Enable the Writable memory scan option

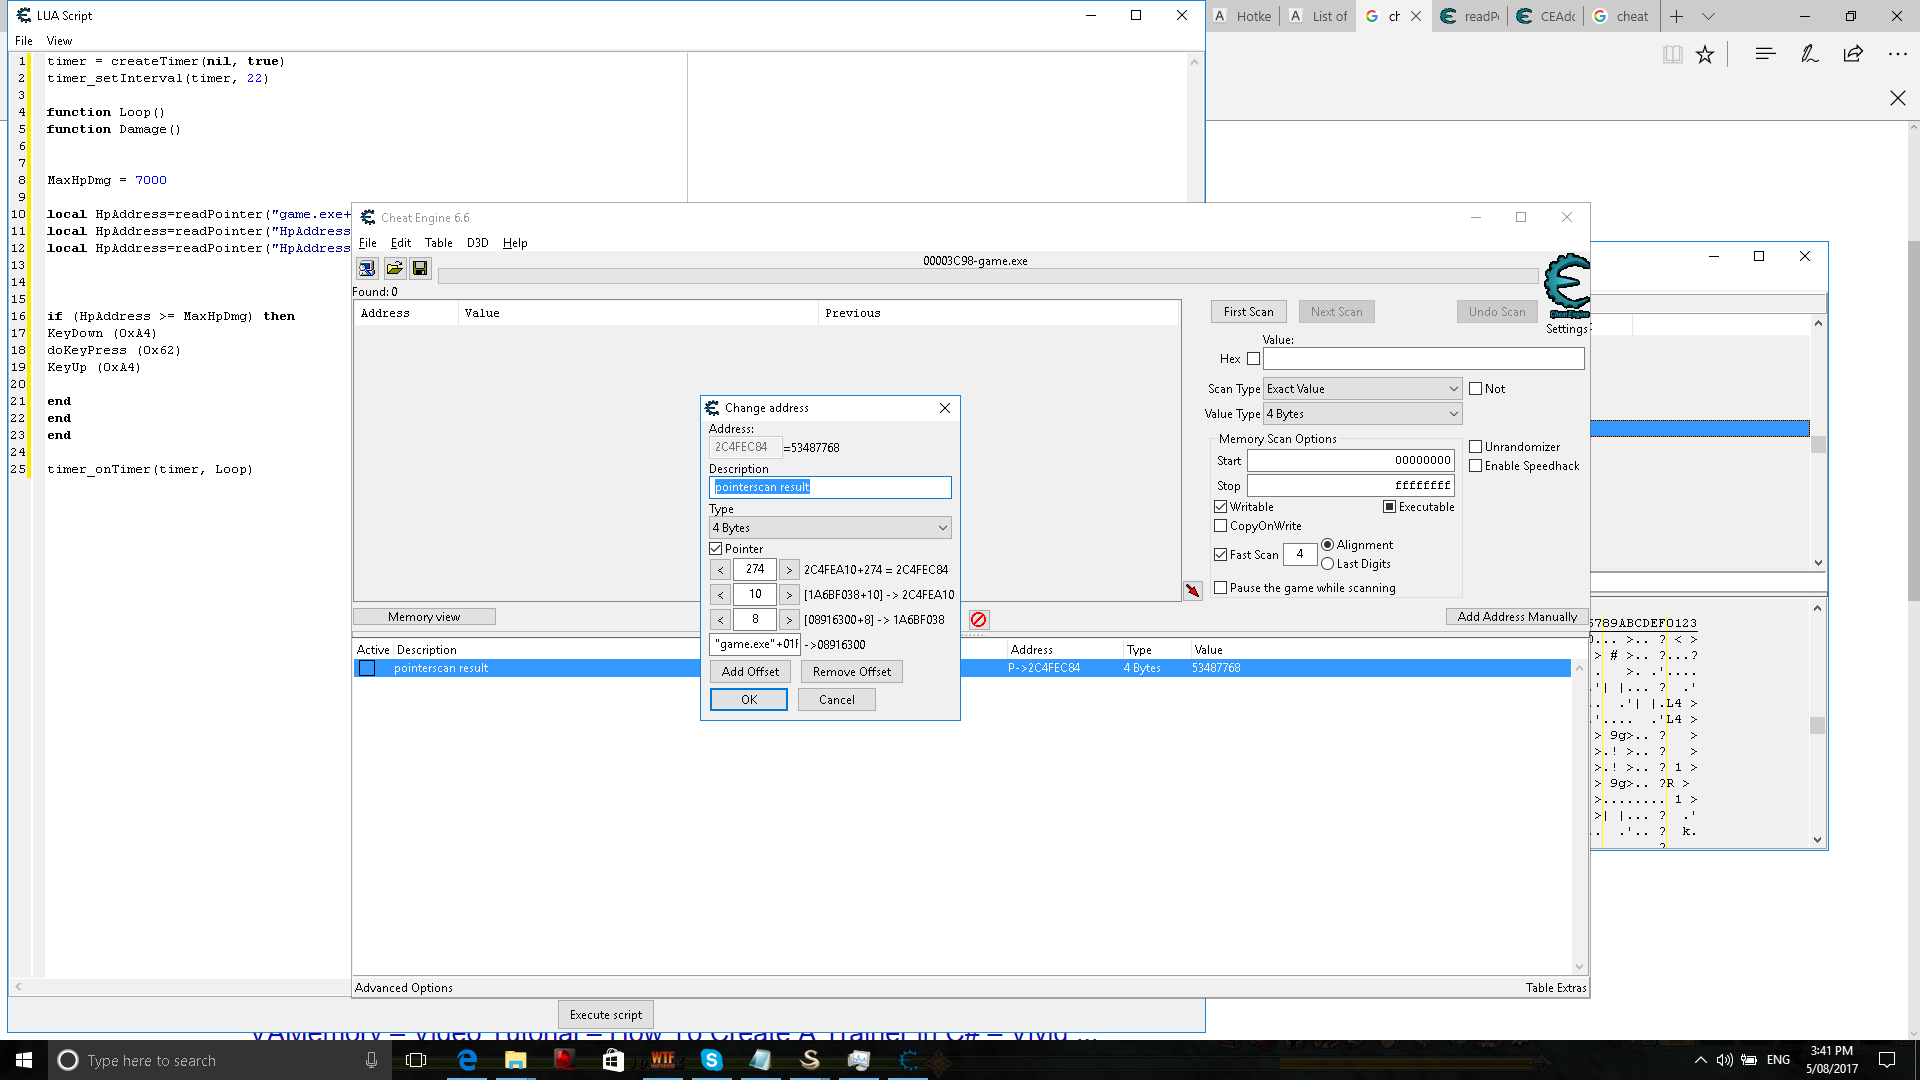(x=1221, y=506)
